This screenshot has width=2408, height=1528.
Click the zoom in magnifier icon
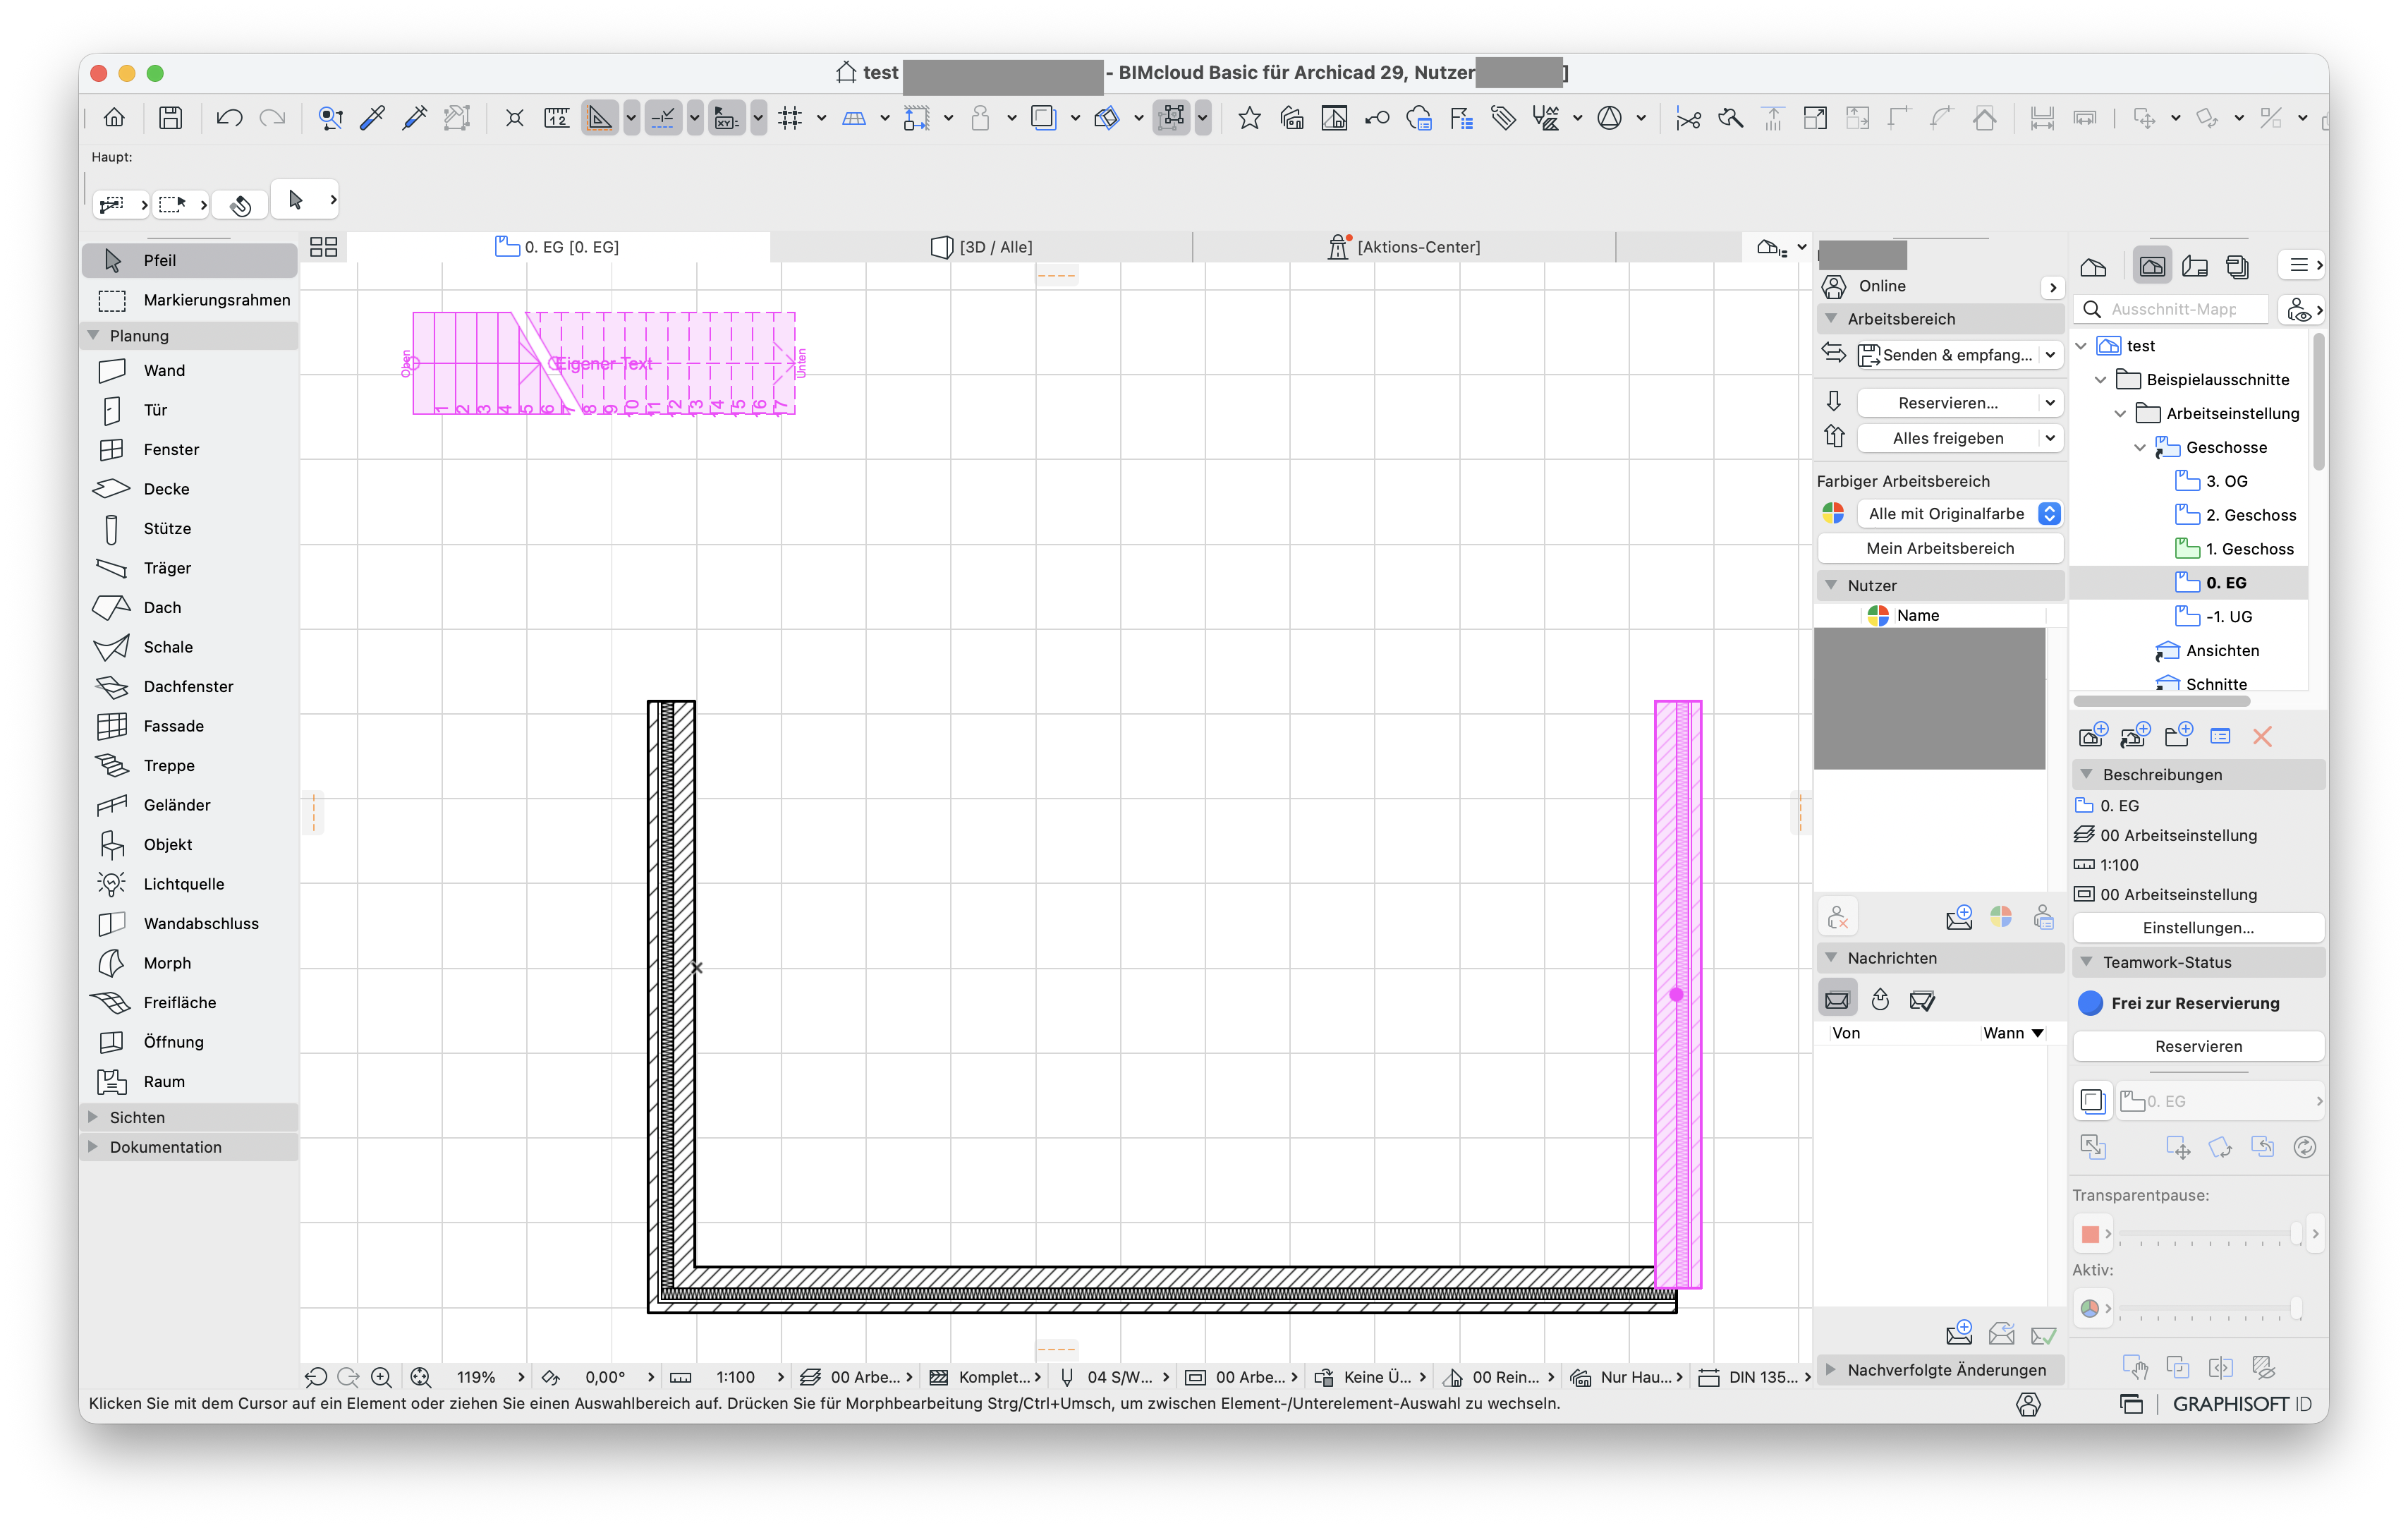click(x=381, y=1377)
